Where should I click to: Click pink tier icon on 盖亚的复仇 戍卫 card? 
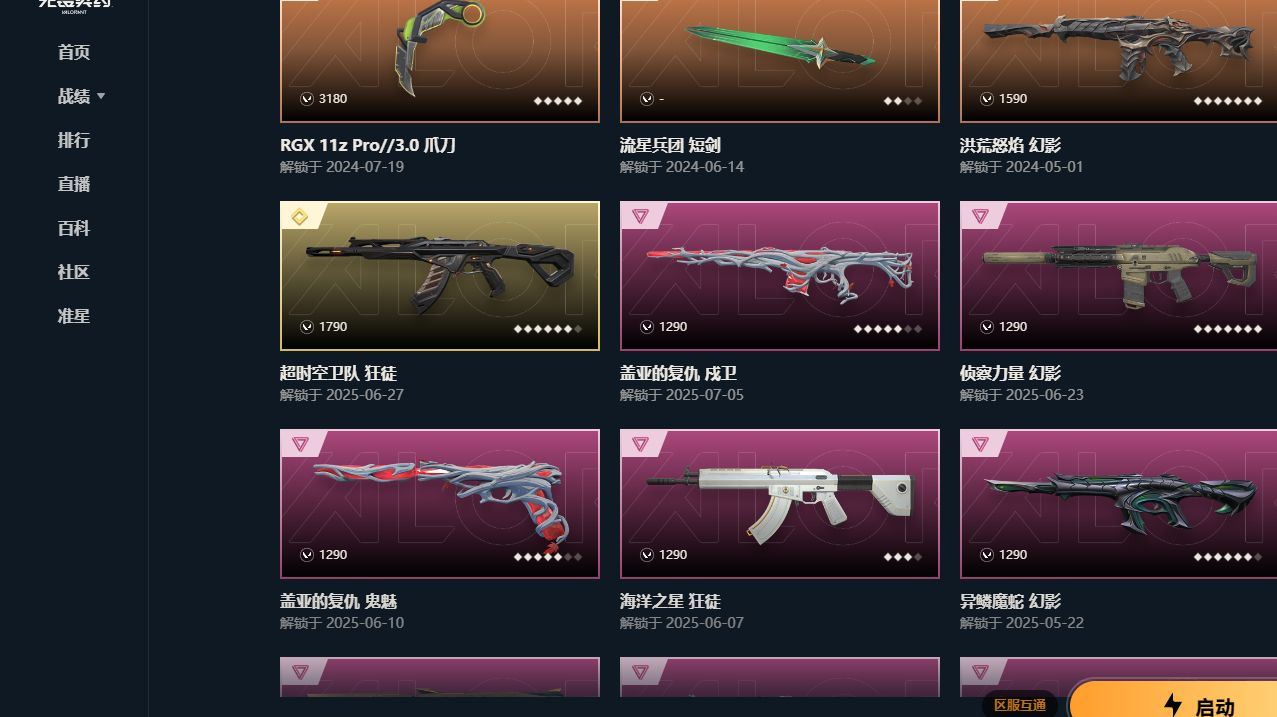tap(640, 216)
